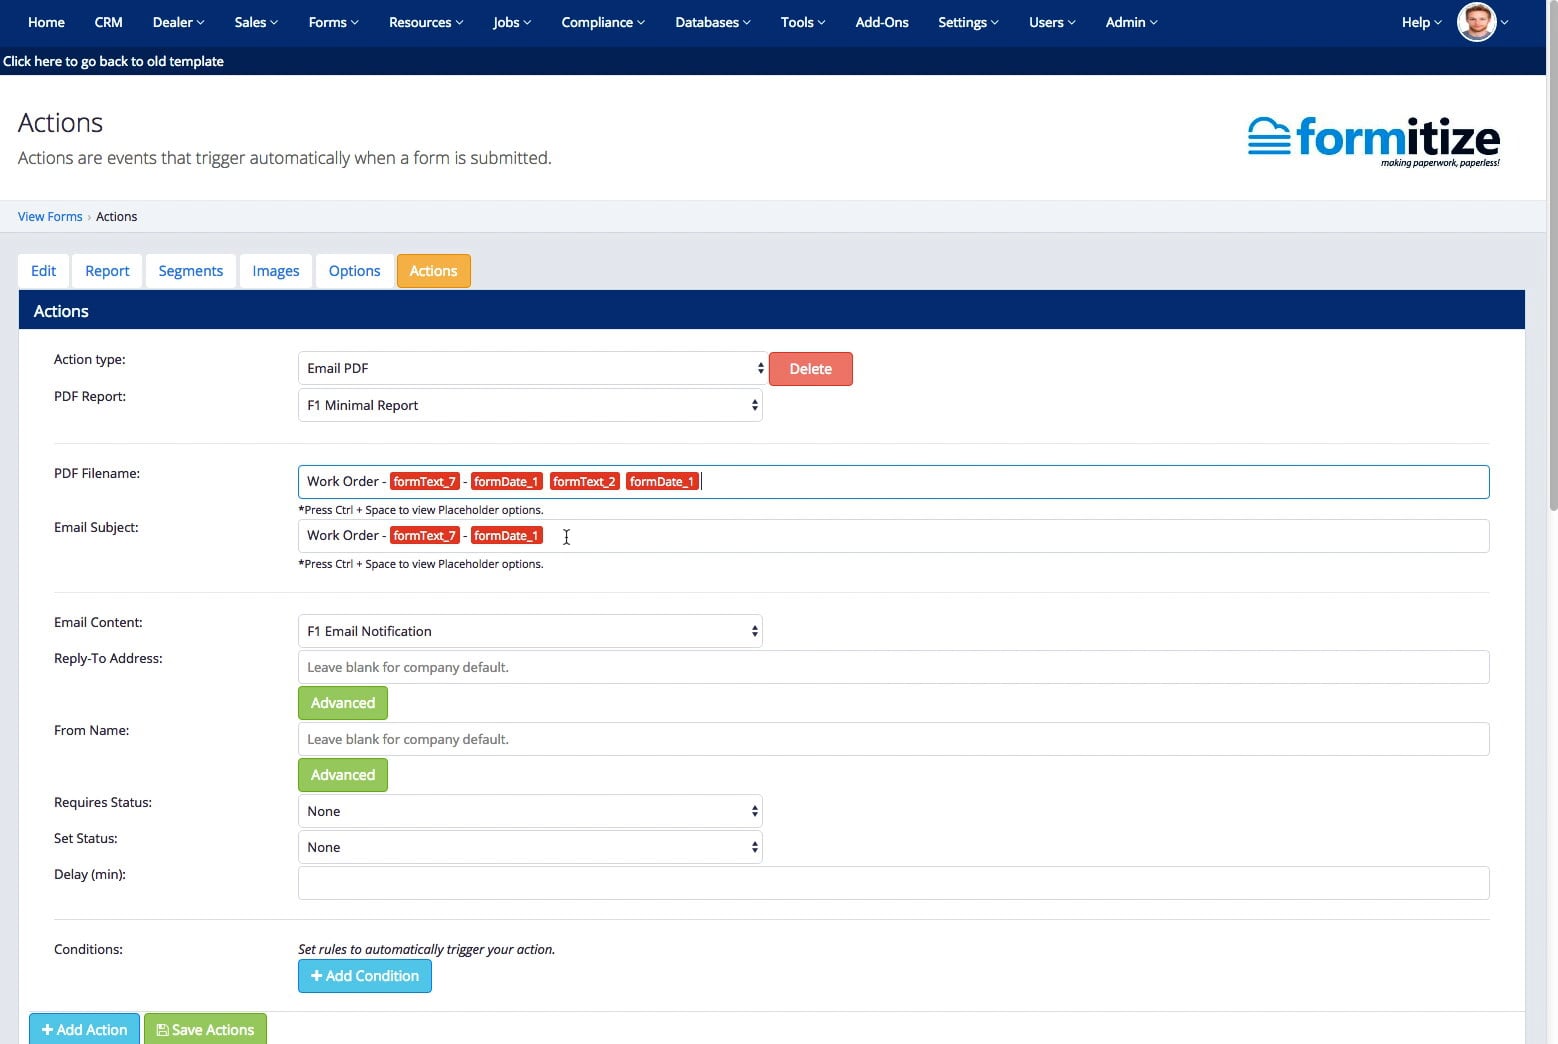1558x1044 pixels.
Task: Click the Formitize logo
Action: [1374, 140]
